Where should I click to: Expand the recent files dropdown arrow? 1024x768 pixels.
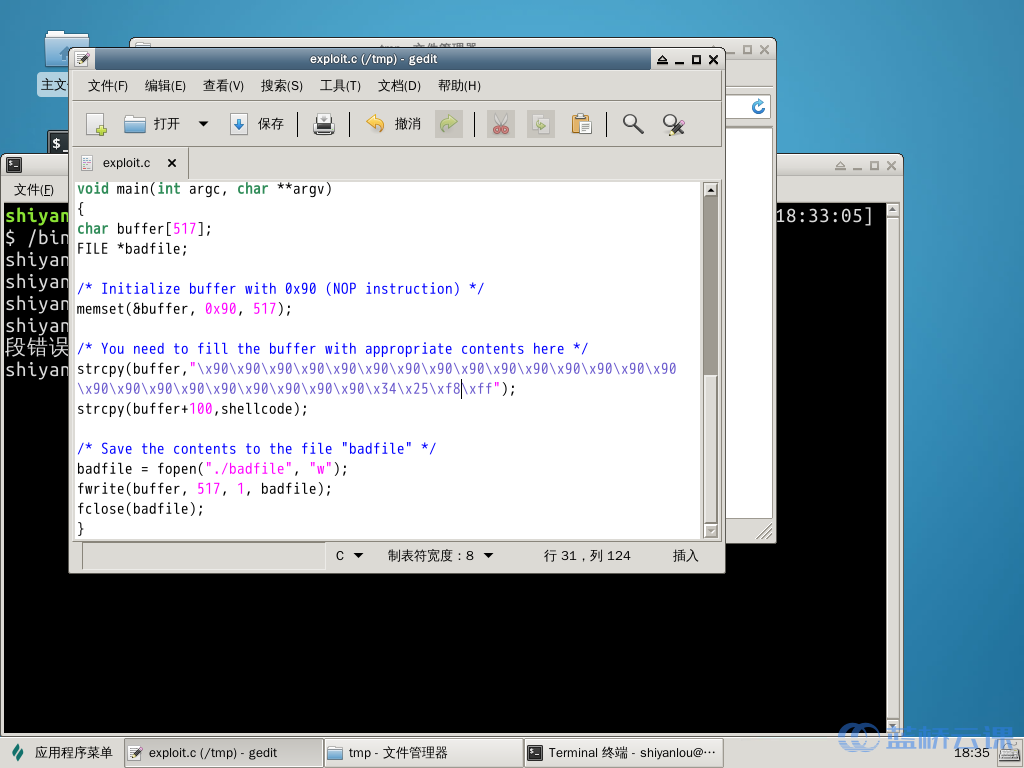point(203,124)
